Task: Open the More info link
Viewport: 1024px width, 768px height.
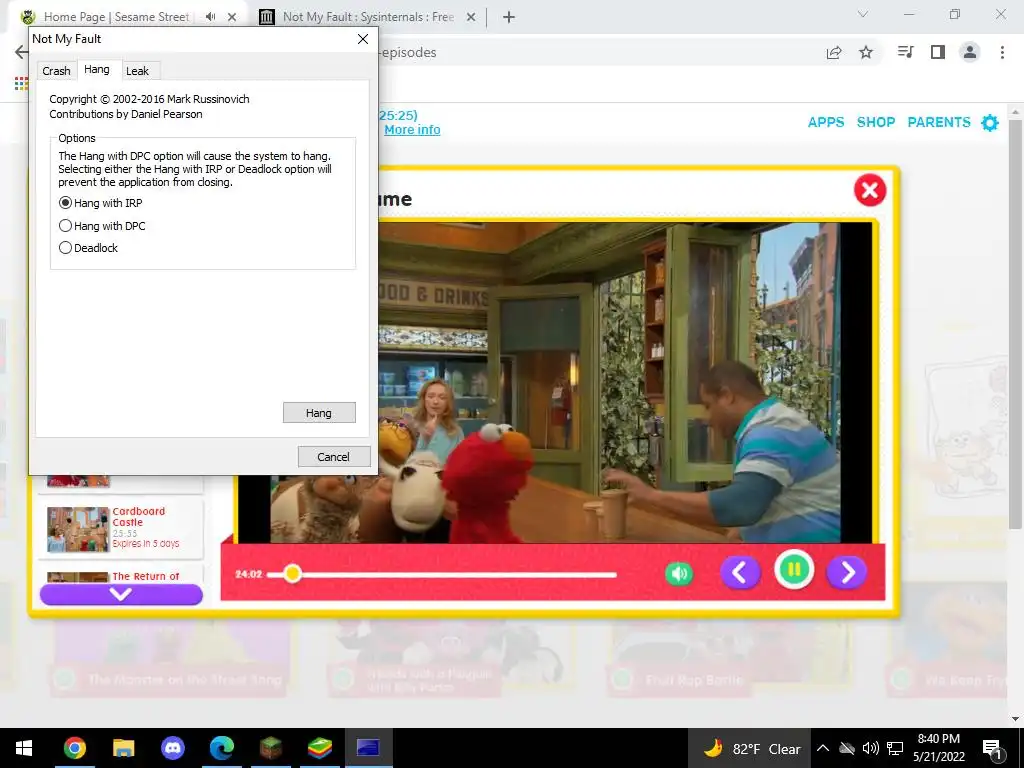Action: coord(412,129)
